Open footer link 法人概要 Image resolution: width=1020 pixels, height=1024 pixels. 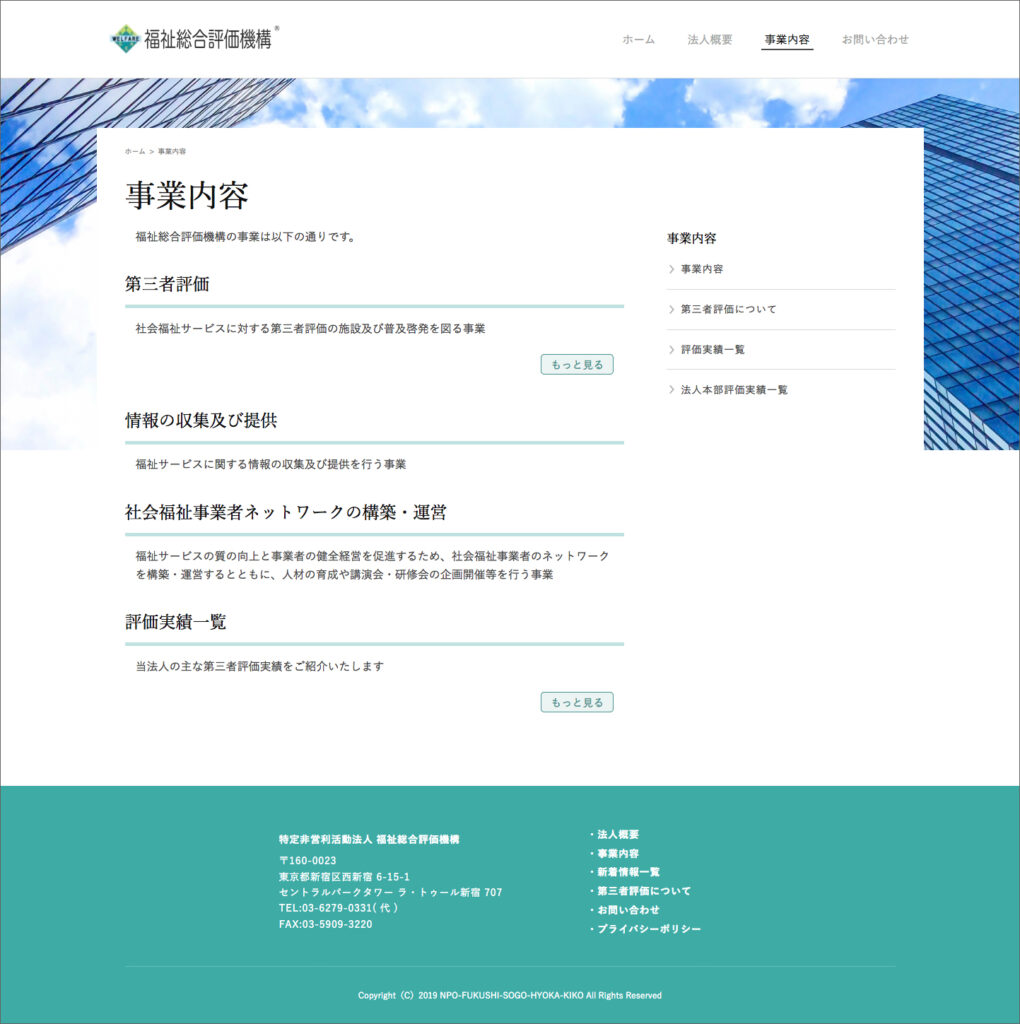pos(618,834)
